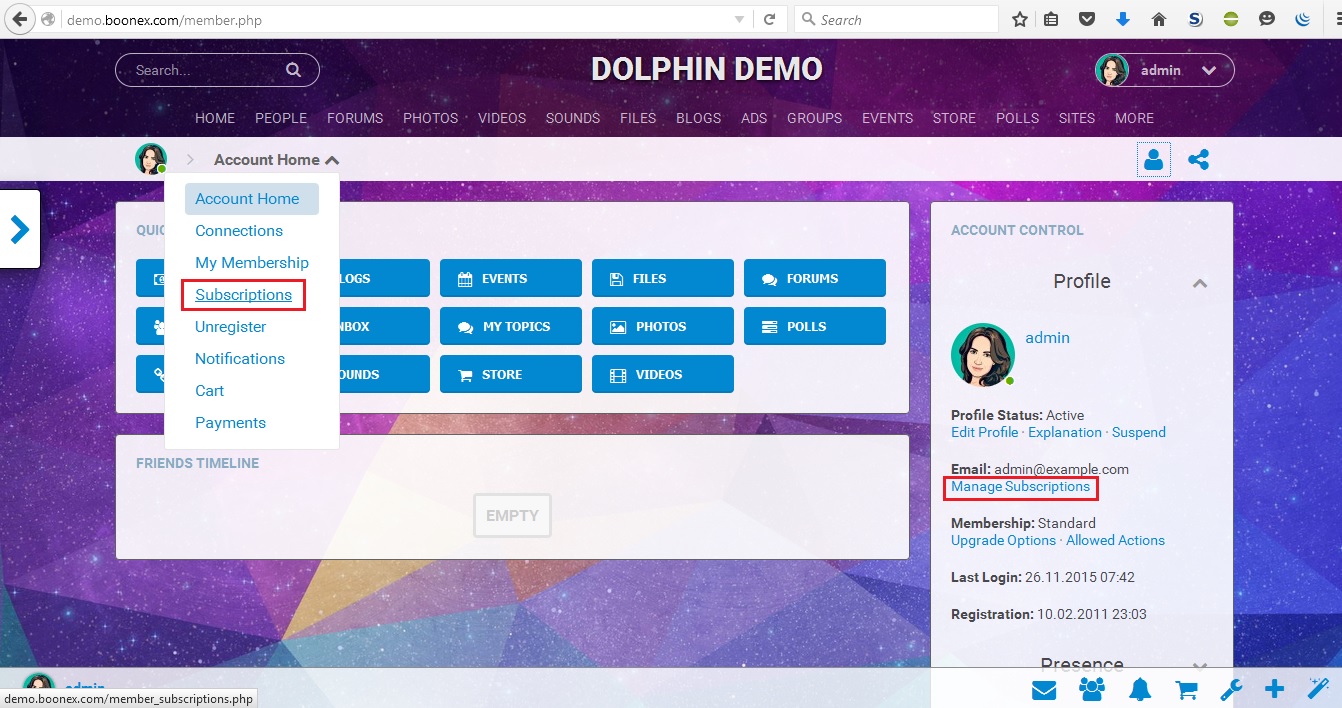The height and width of the screenshot is (708, 1342).
Task: Open My Membership from the submenu
Action: click(x=252, y=263)
